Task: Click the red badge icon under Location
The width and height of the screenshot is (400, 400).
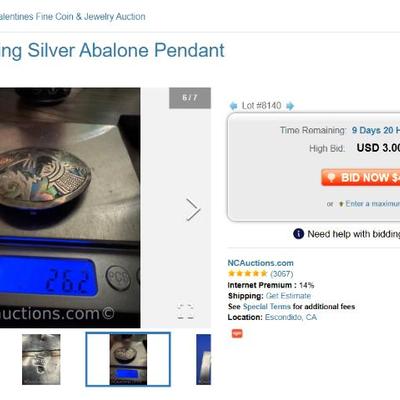Action: click(x=237, y=333)
